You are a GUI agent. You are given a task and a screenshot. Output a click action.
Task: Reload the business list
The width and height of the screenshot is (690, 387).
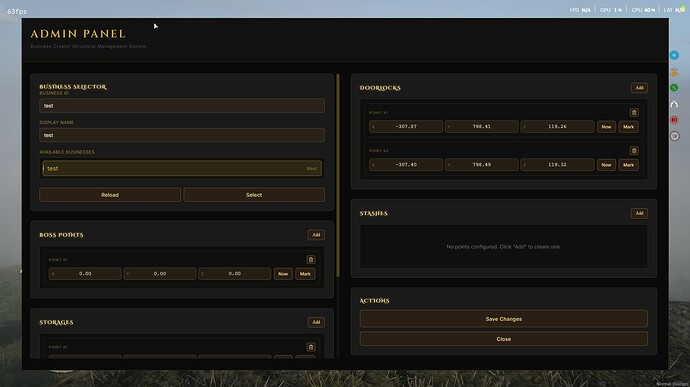point(110,195)
